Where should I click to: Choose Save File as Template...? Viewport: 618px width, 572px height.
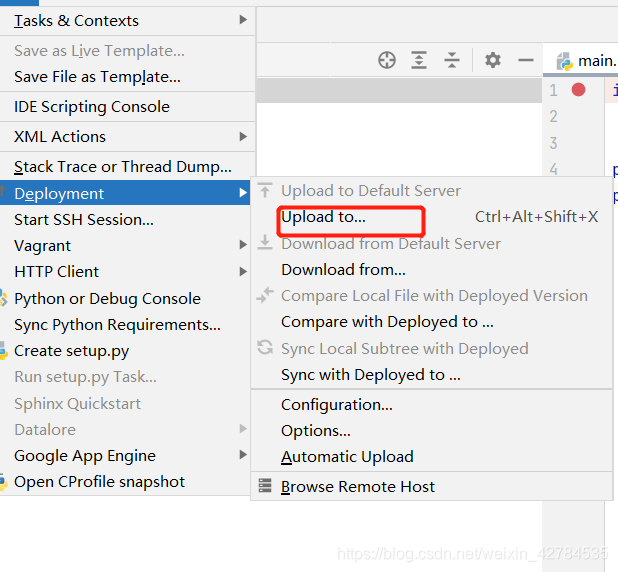pyautogui.click(x=128, y=77)
